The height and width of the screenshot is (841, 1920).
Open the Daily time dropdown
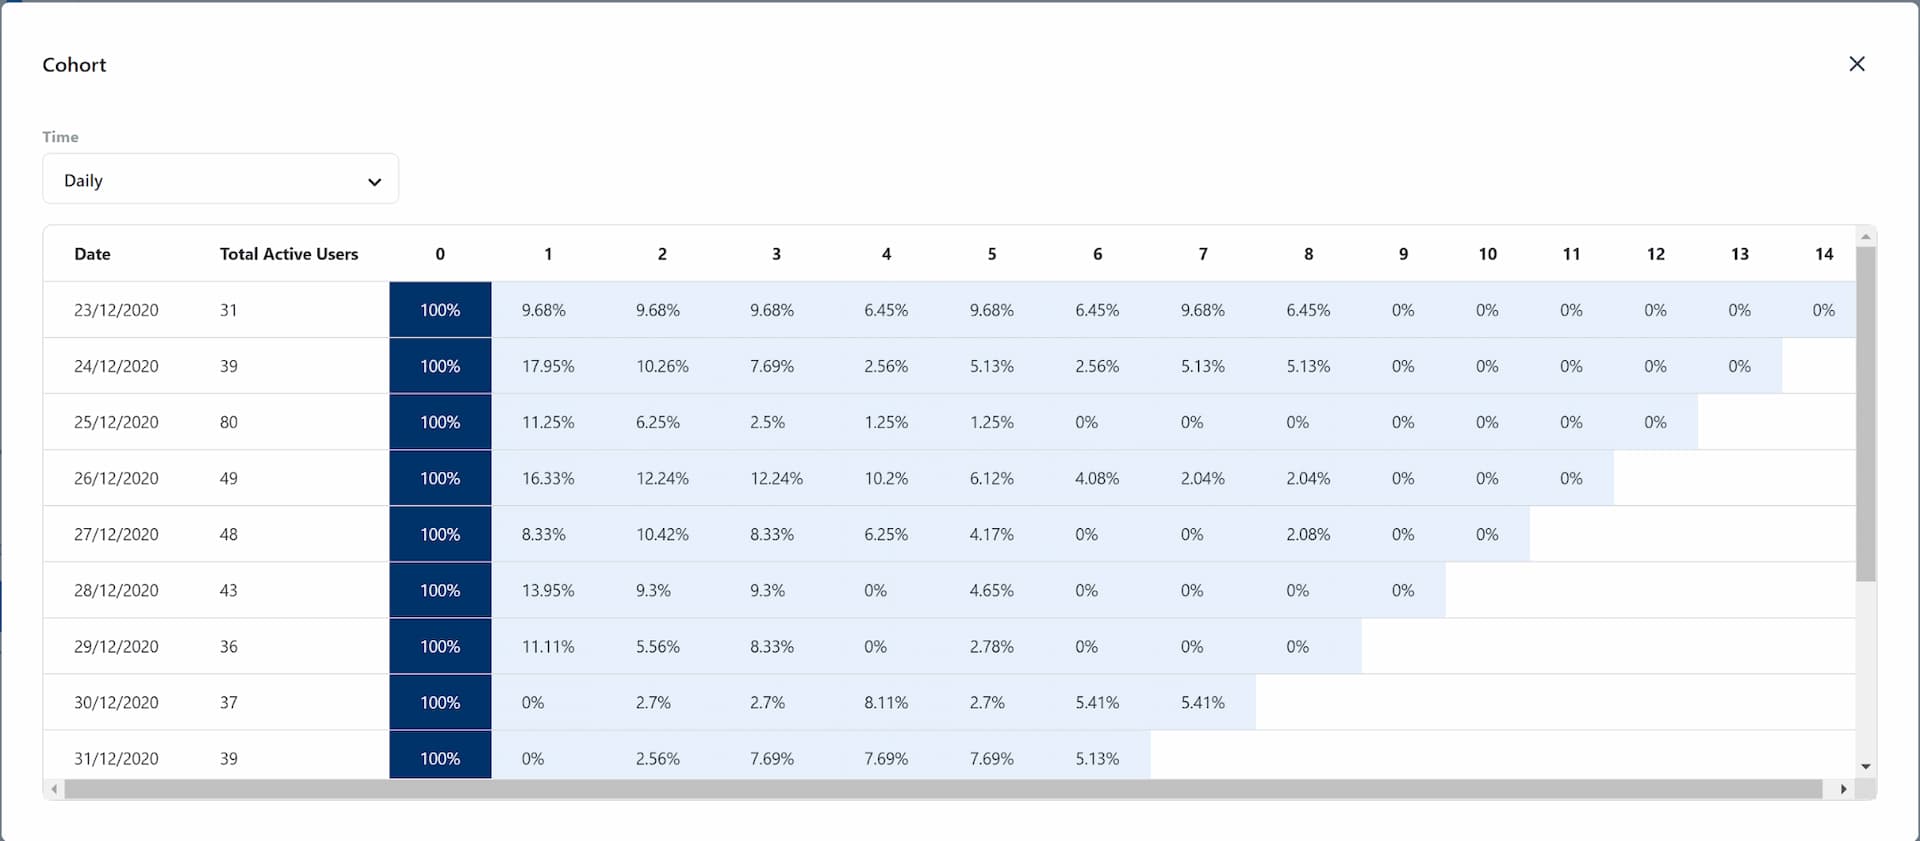(x=220, y=179)
